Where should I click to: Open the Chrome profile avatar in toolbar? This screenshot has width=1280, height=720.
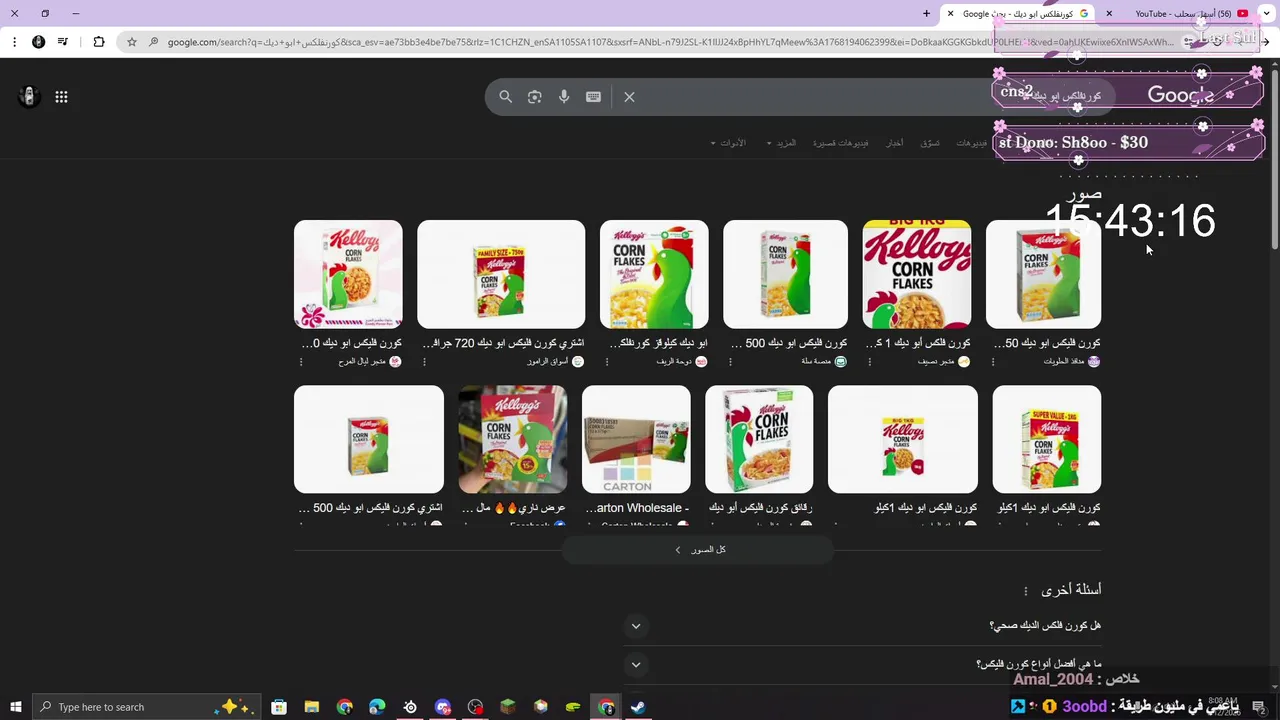tap(38, 42)
